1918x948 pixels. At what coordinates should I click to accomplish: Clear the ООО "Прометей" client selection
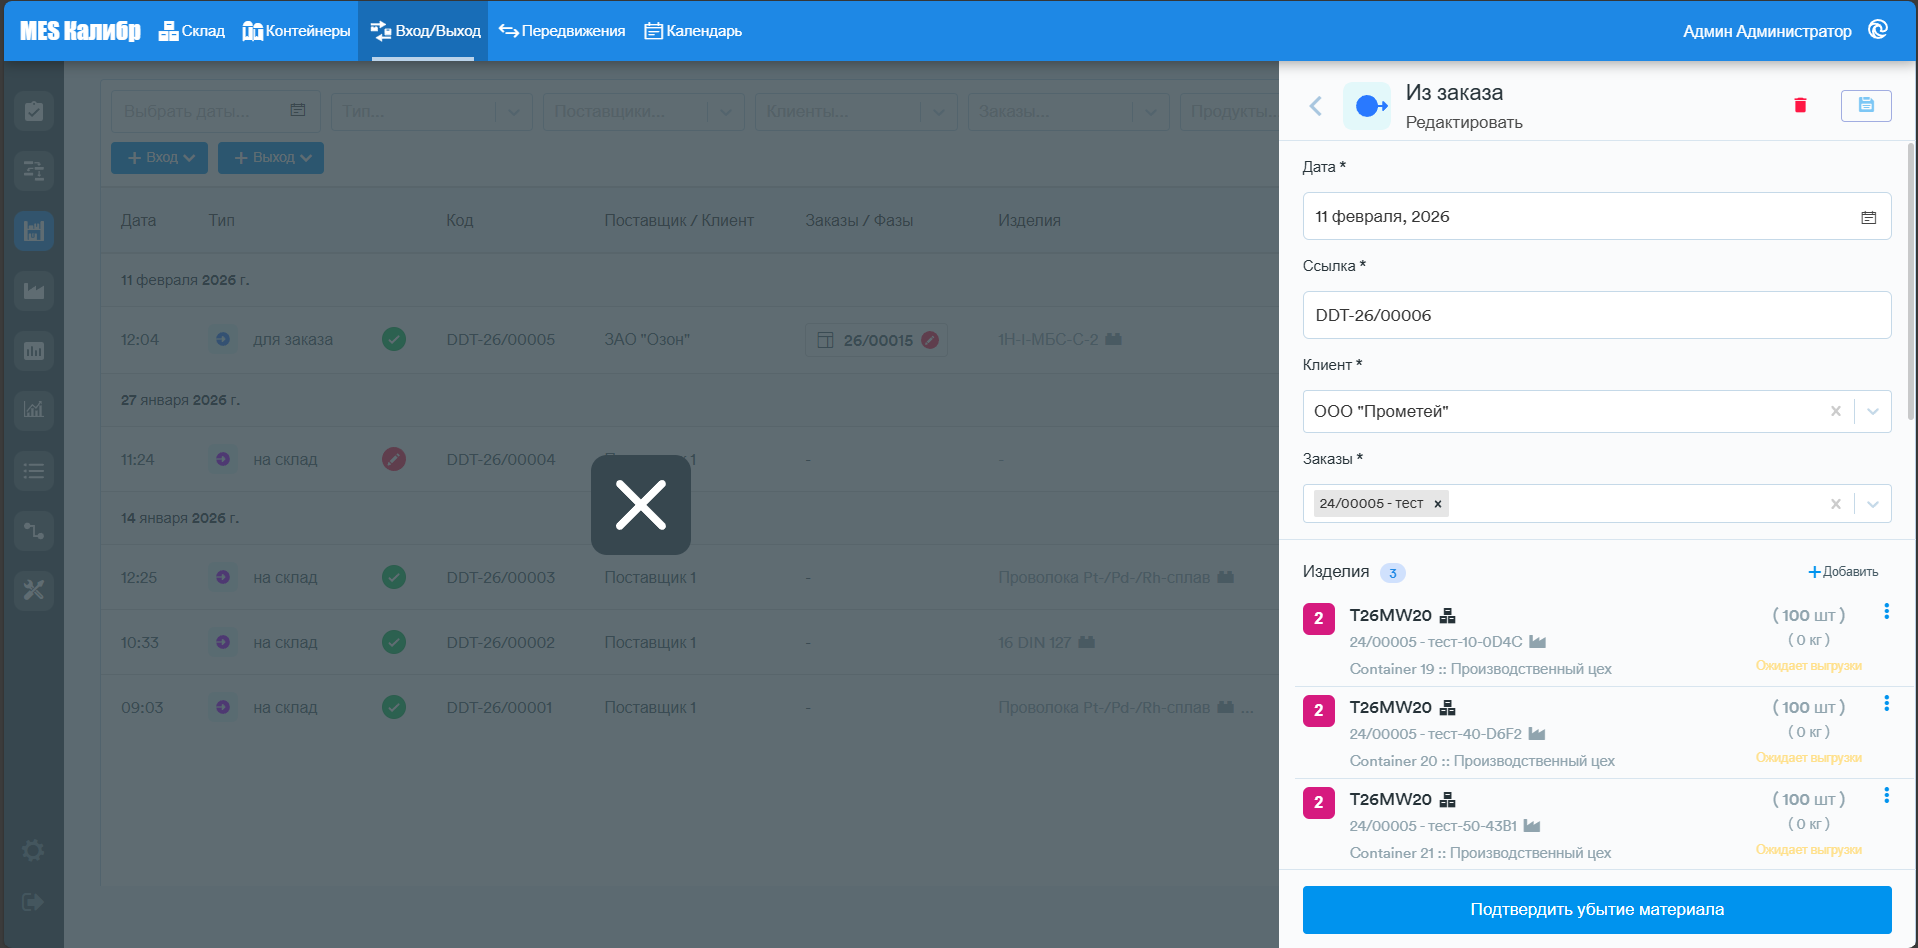pos(1836,411)
